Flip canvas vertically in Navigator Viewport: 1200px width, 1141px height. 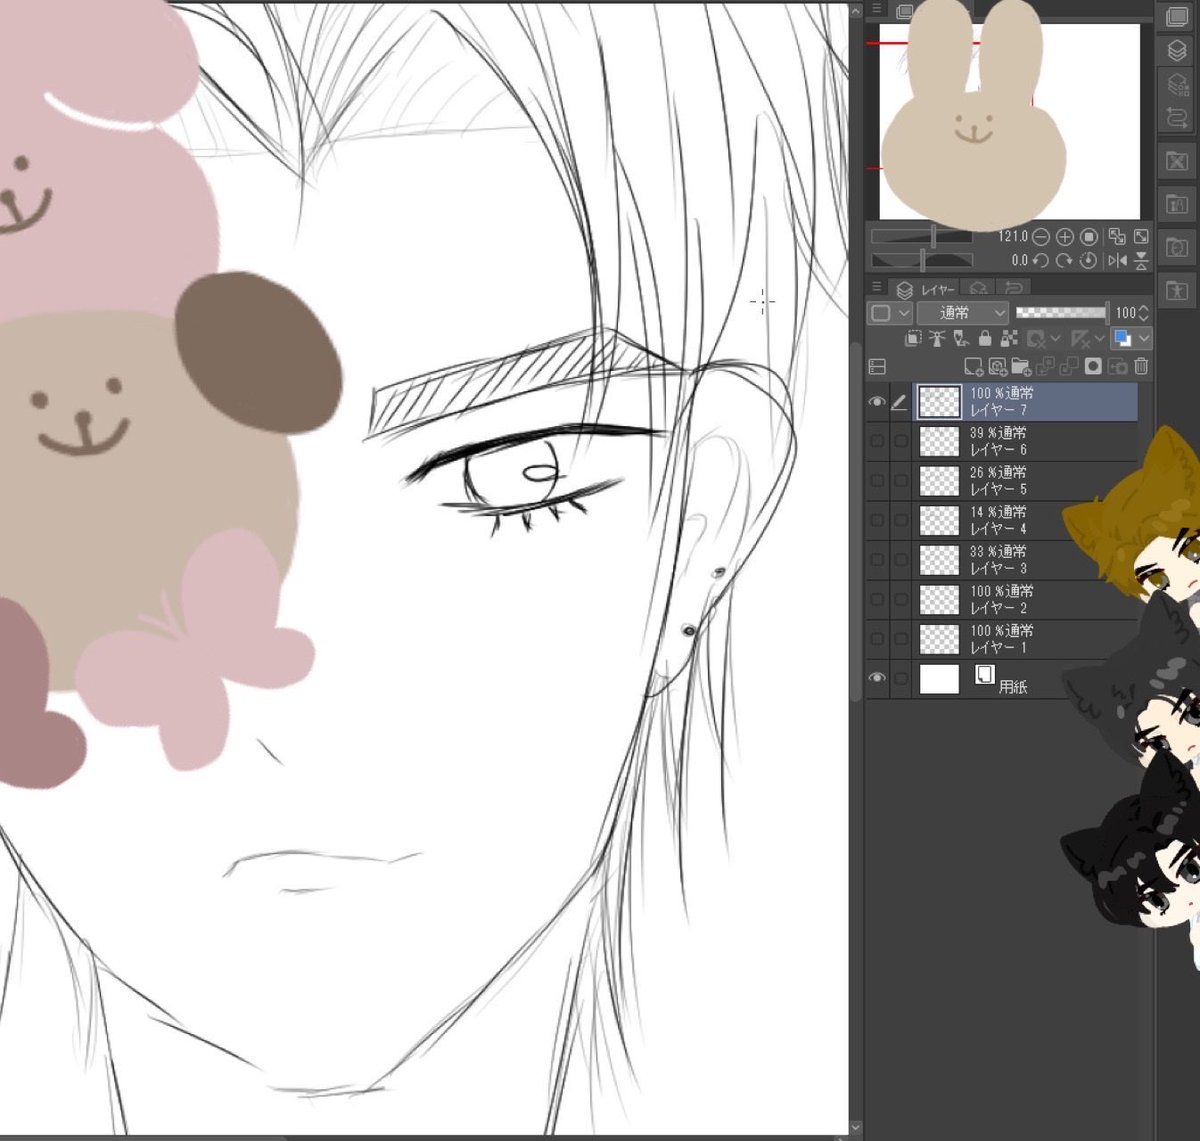pos(1141,260)
